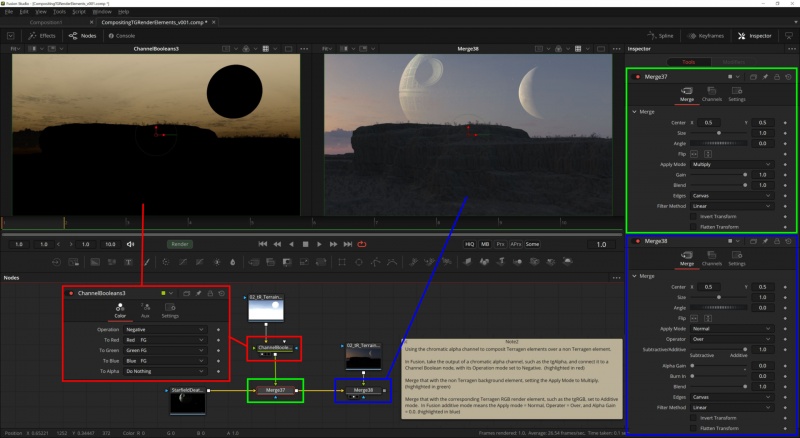
Task: Click horizontal Flip icon in Merge37
Action: click(x=694, y=154)
